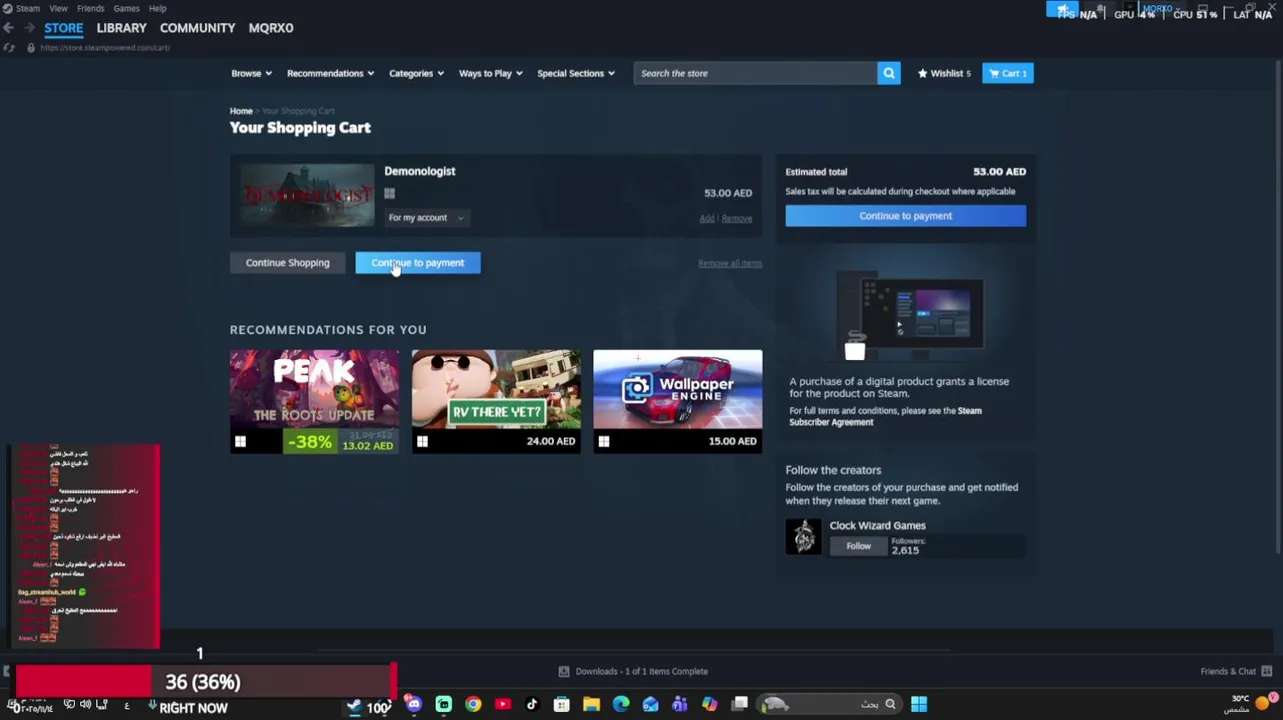Image resolution: width=1283 pixels, height=720 pixels.
Task: Switch to the COMMUNITY tab
Action: [x=197, y=28]
